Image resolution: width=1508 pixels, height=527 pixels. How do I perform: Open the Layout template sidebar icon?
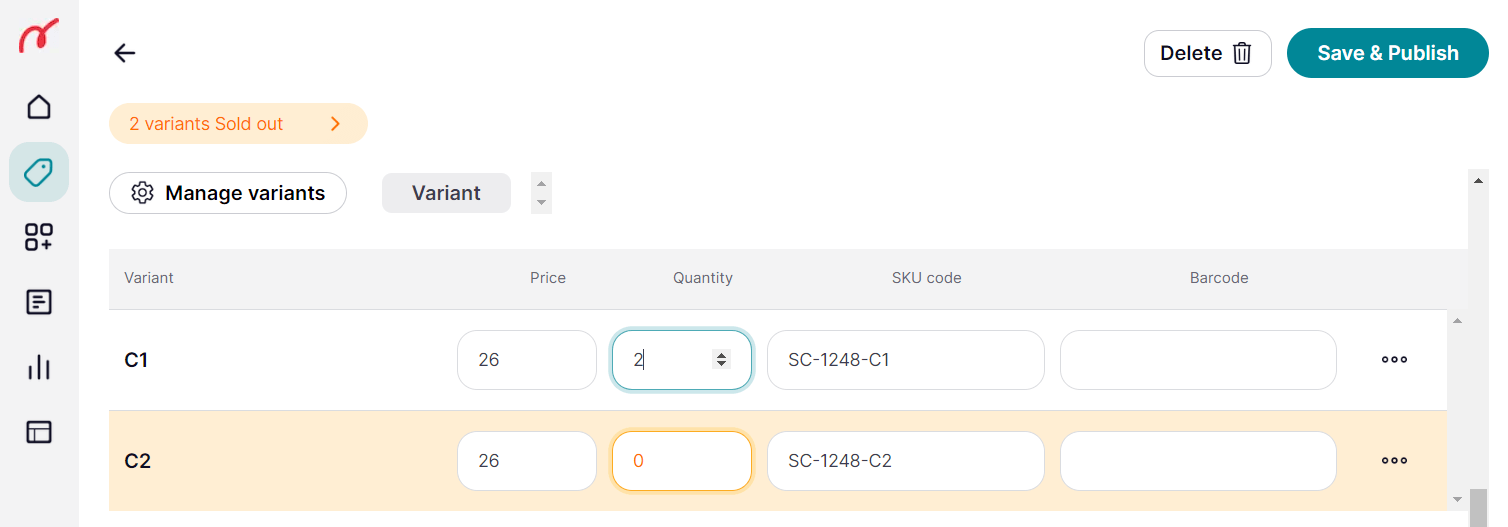tap(39, 432)
